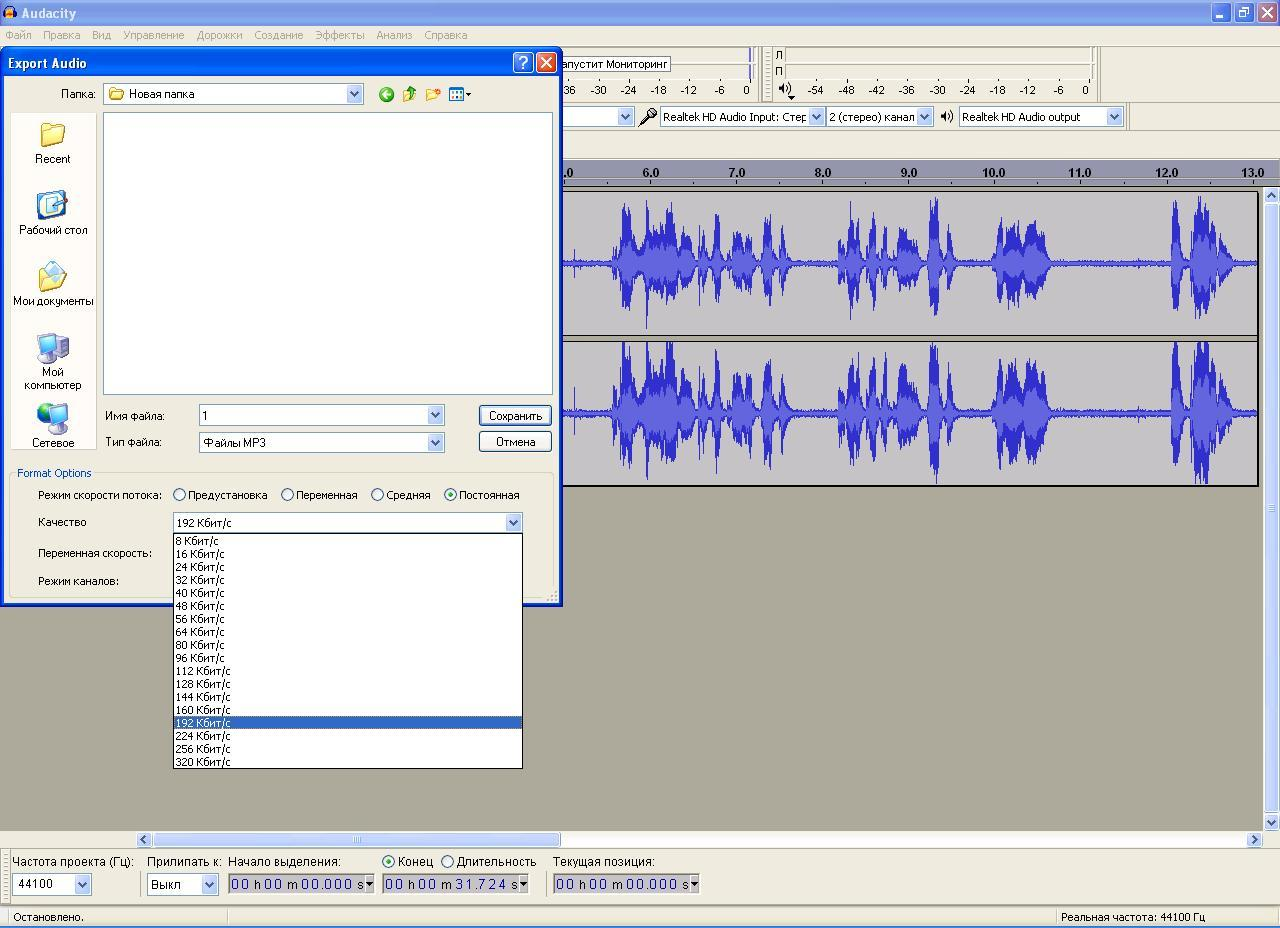Open the Вид menu

coord(101,35)
